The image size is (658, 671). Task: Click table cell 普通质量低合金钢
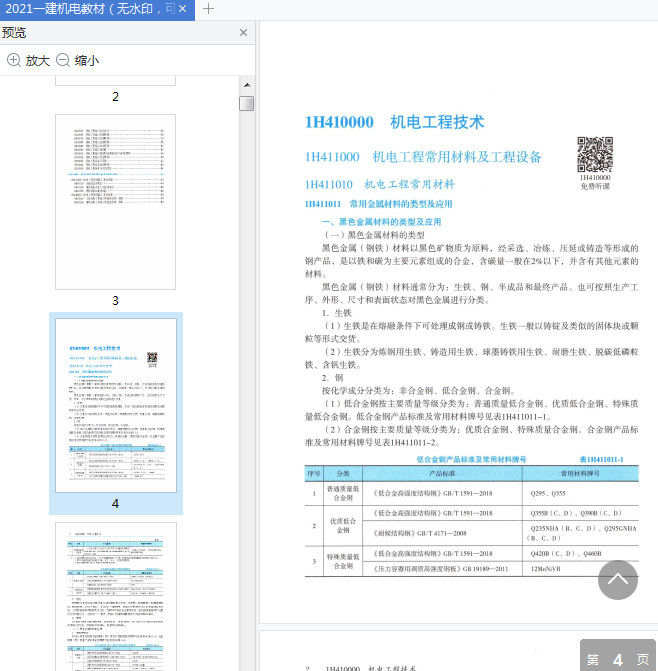(x=343, y=493)
